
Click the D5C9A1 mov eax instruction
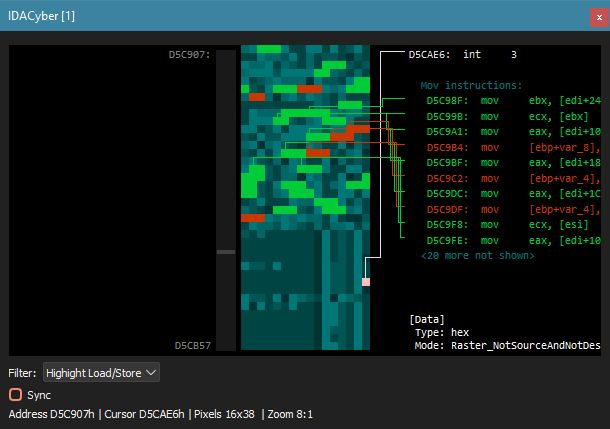point(514,132)
